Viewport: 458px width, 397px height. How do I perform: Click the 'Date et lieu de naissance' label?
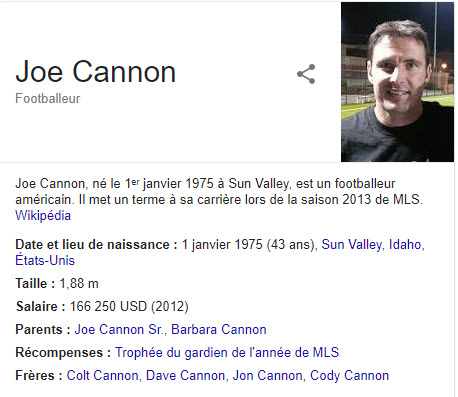click(96, 245)
